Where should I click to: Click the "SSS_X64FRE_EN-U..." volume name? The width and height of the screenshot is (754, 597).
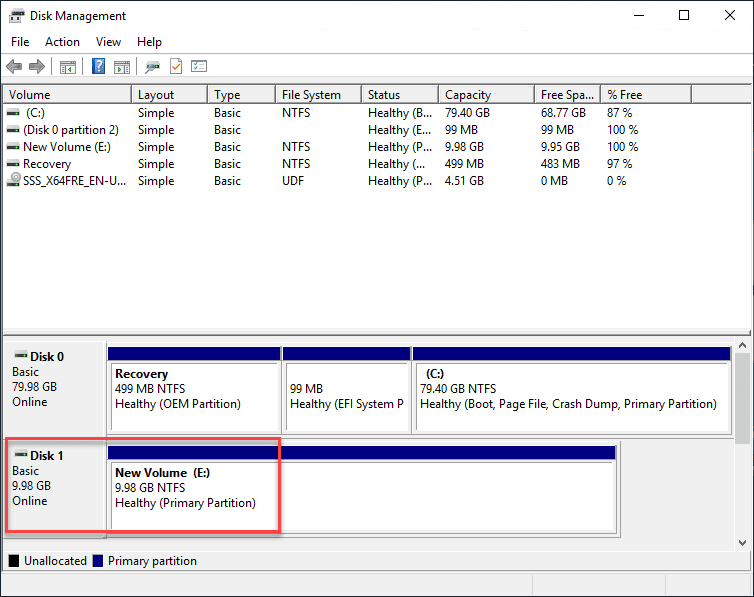(75, 181)
